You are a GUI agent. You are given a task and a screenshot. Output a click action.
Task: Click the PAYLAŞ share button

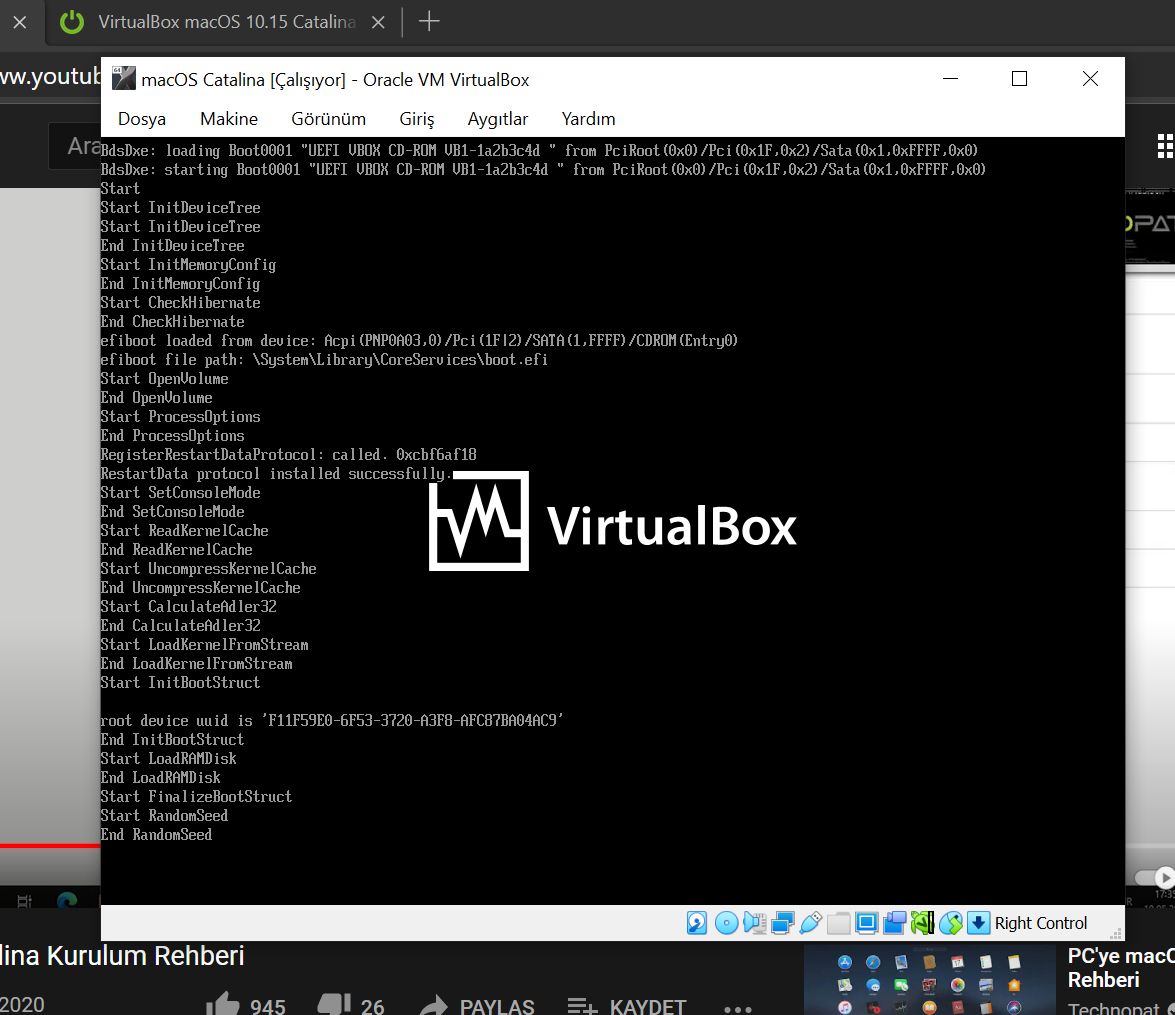pos(476,1006)
